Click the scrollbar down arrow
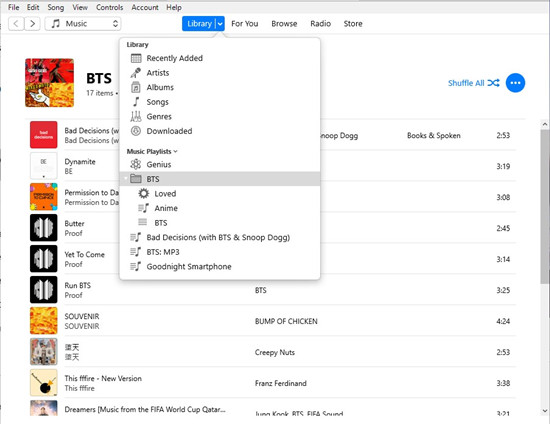The width and height of the screenshot is (550, 424). pyautogui.click(x=545, y=411)
